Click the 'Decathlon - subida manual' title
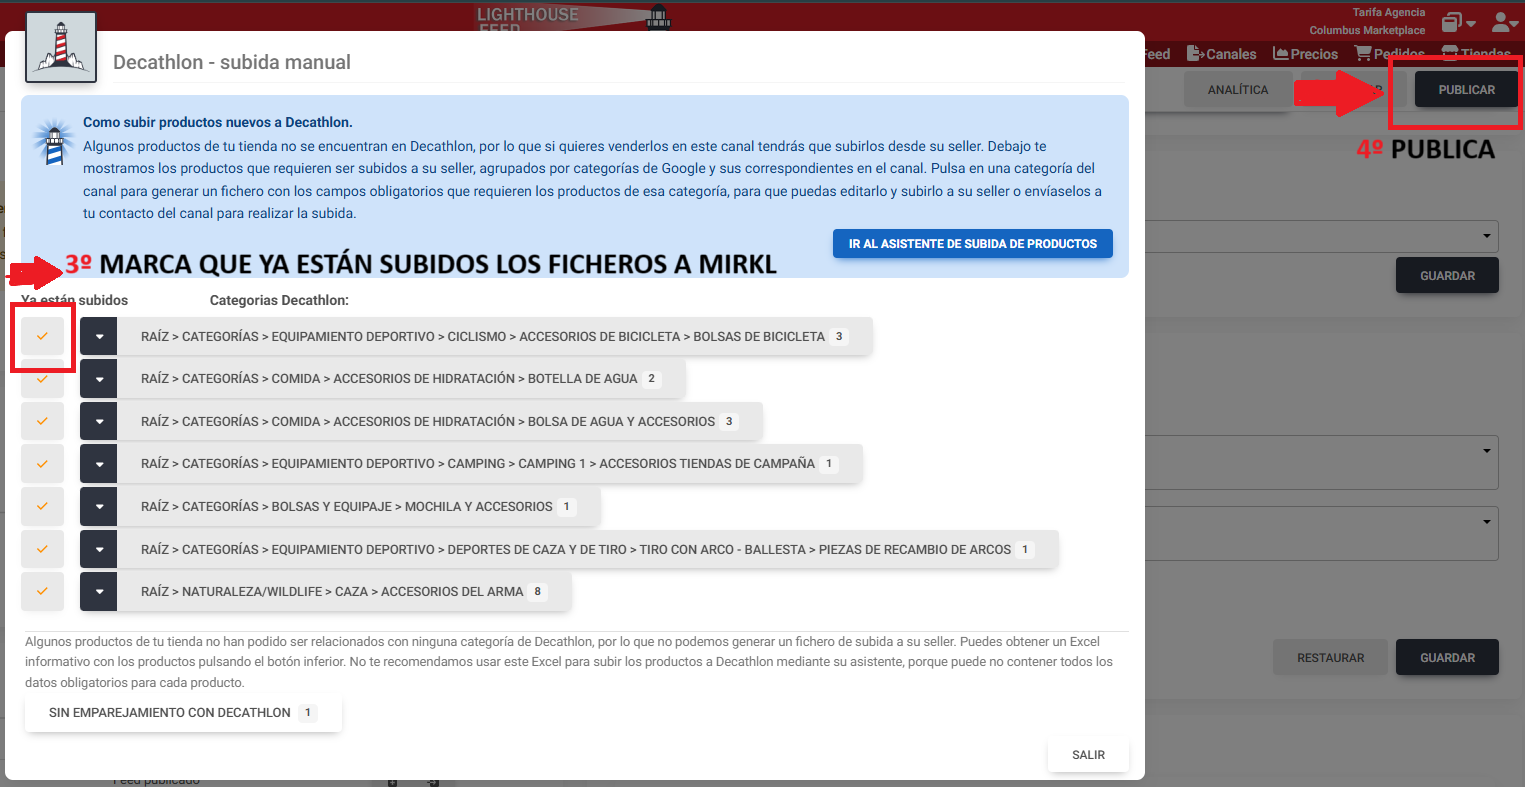Viewport: 1525px width, 787px height. pyautogui.click(x=232, y=62)
